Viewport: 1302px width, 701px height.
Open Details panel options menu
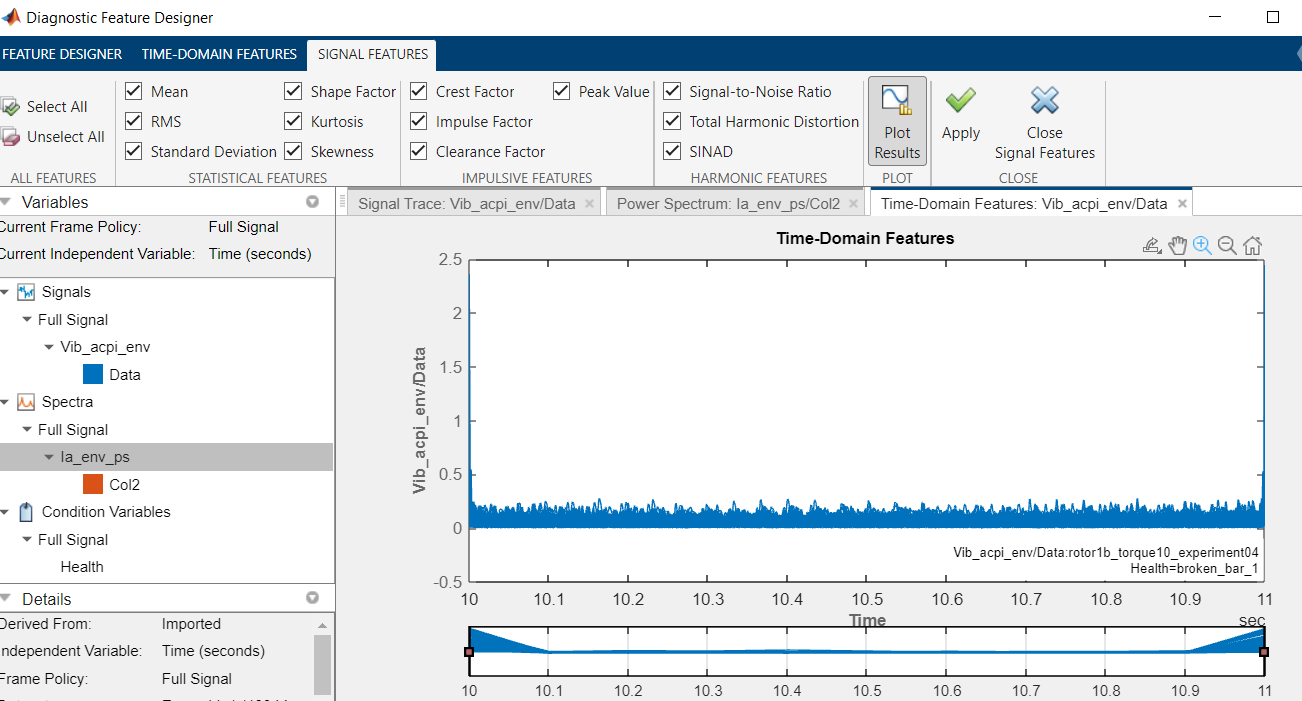coord(313,598)
